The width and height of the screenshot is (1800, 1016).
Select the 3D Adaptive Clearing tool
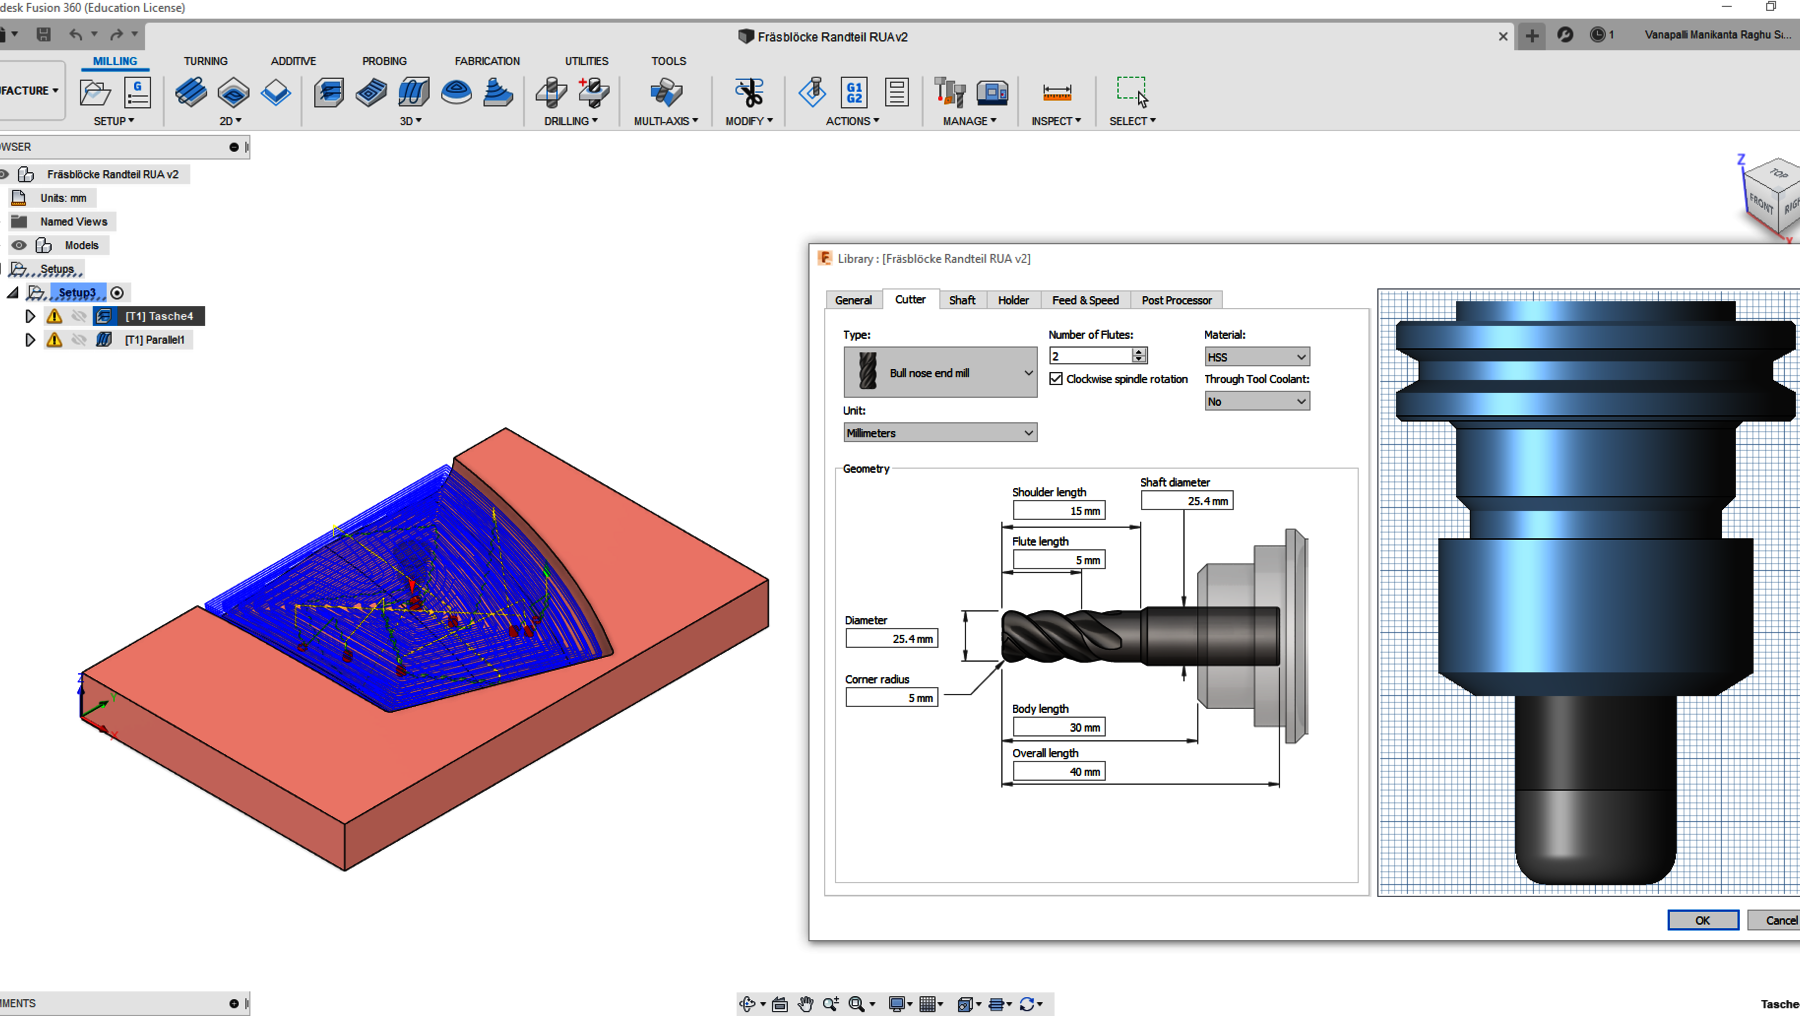(x=329, y=93)
